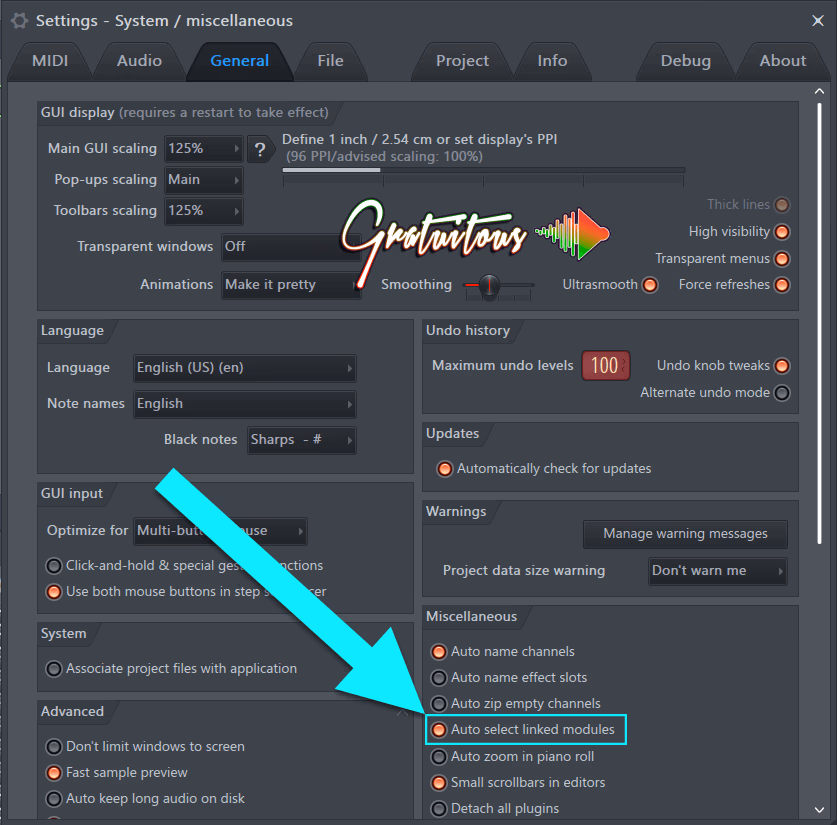The image size is (837, 825).
Task: Toggle Fast sample preview
Action: pyautogui.click(x=53, y=773)
